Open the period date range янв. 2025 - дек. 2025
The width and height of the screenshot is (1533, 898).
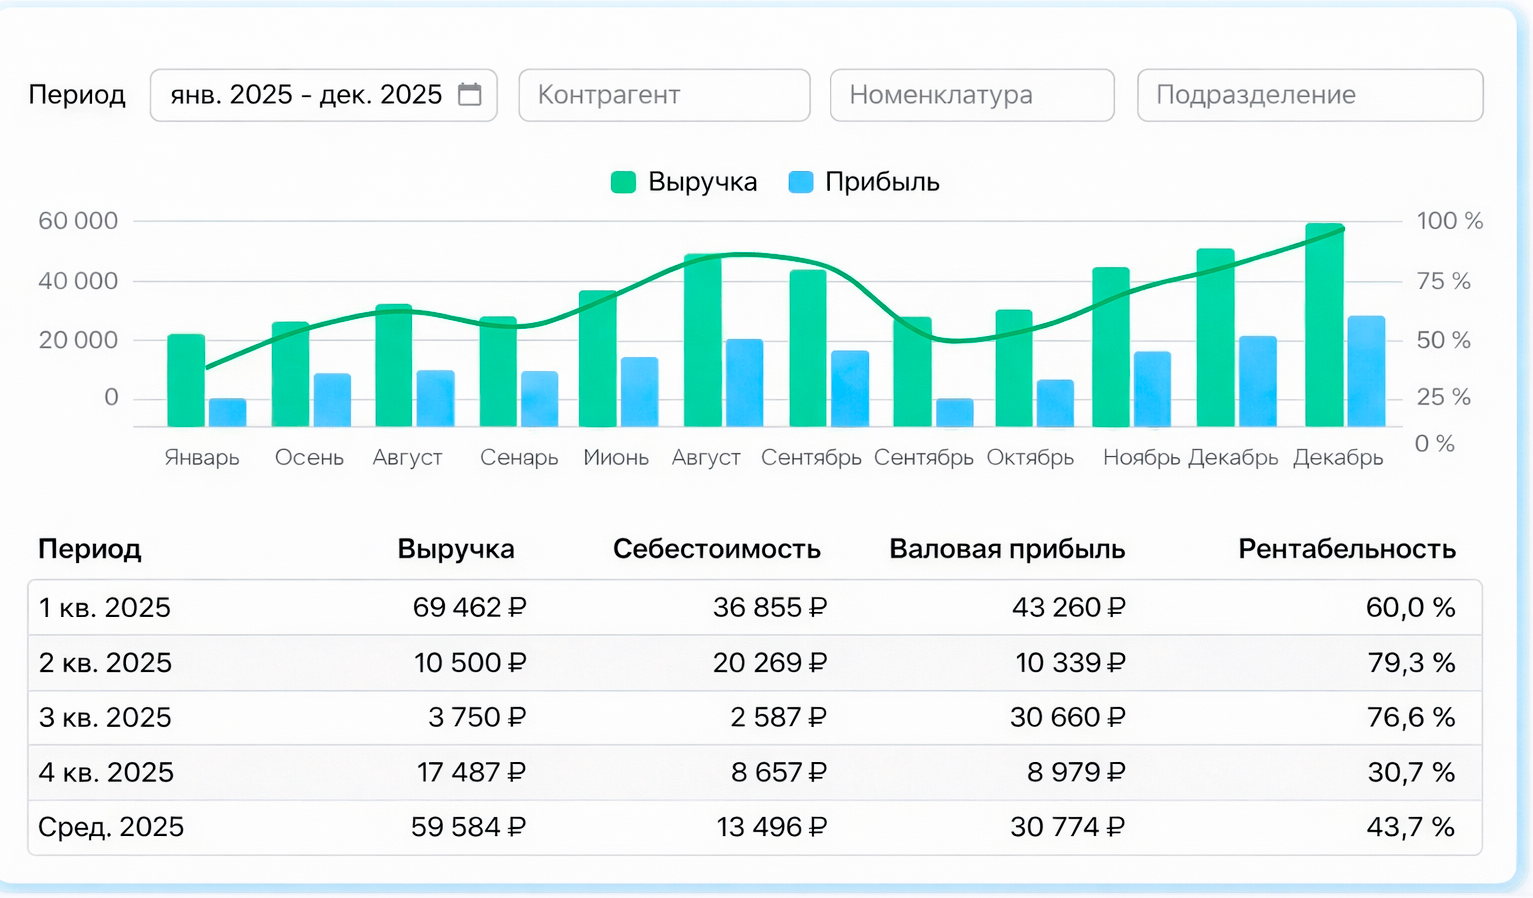[306, 95]
